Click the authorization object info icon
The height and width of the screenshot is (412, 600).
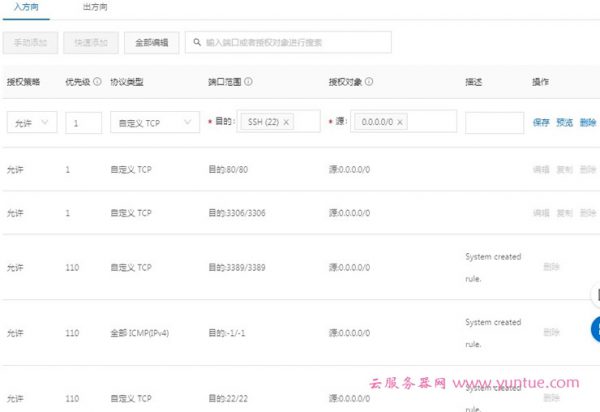369,82
